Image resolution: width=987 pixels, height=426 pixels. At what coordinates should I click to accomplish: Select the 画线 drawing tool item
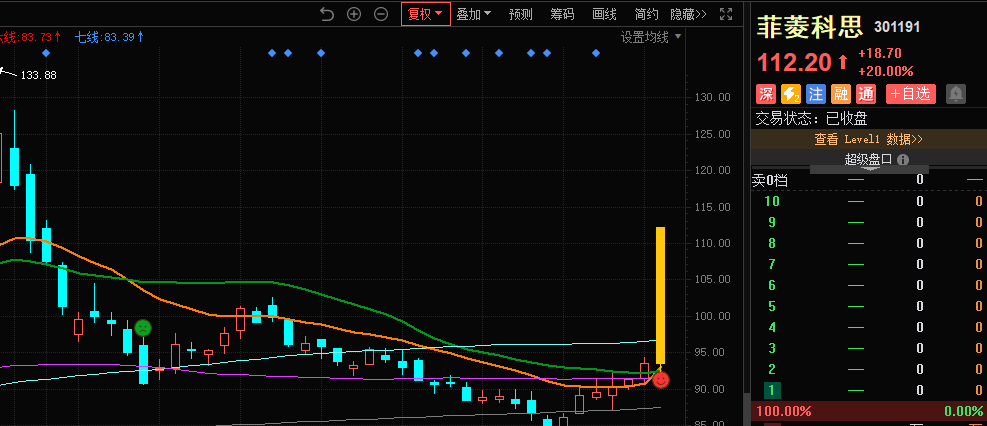(604, 14)
